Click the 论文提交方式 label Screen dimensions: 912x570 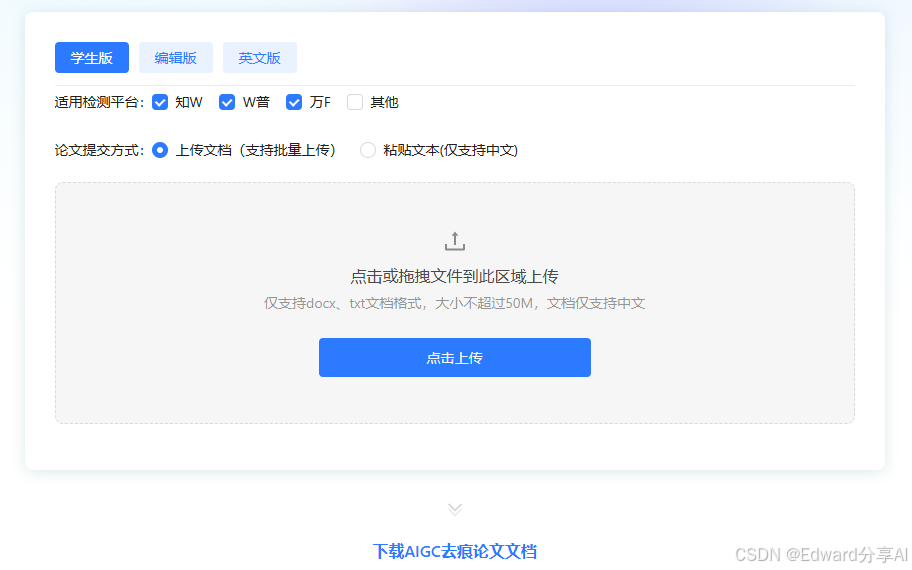[x=99, y=150]
